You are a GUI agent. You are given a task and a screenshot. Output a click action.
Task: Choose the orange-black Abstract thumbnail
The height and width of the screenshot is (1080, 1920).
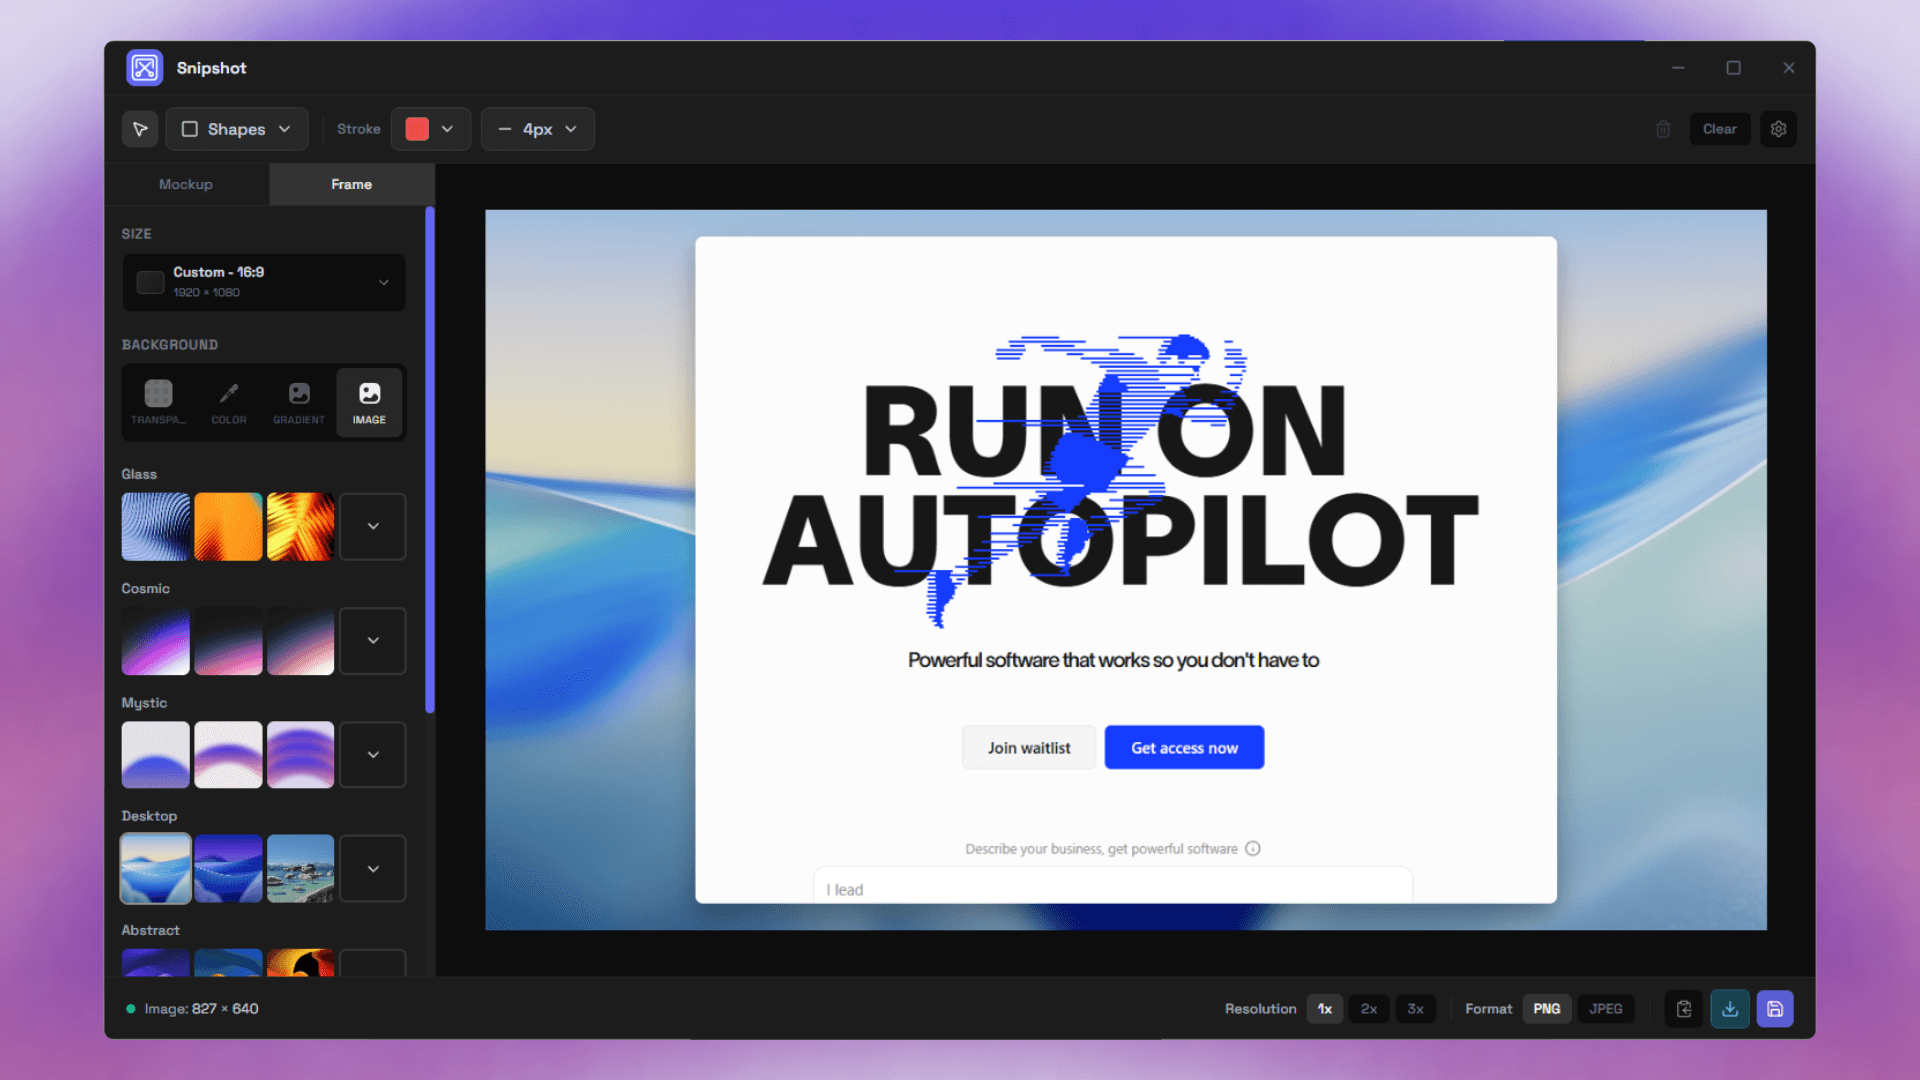coord(300,963)
